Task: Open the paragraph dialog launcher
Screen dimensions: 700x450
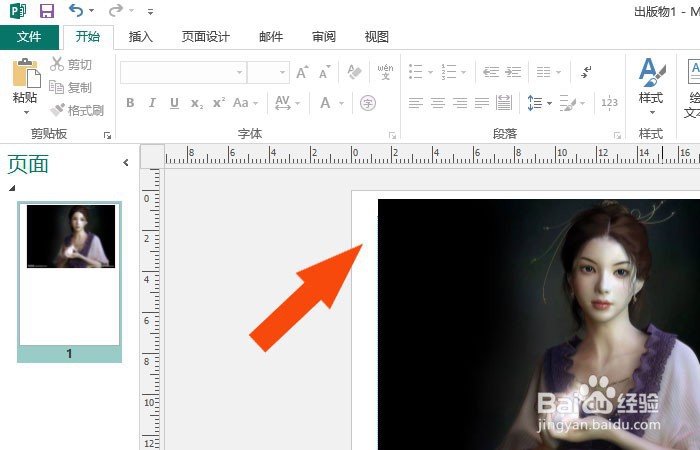Action: [x=617, y=135]
